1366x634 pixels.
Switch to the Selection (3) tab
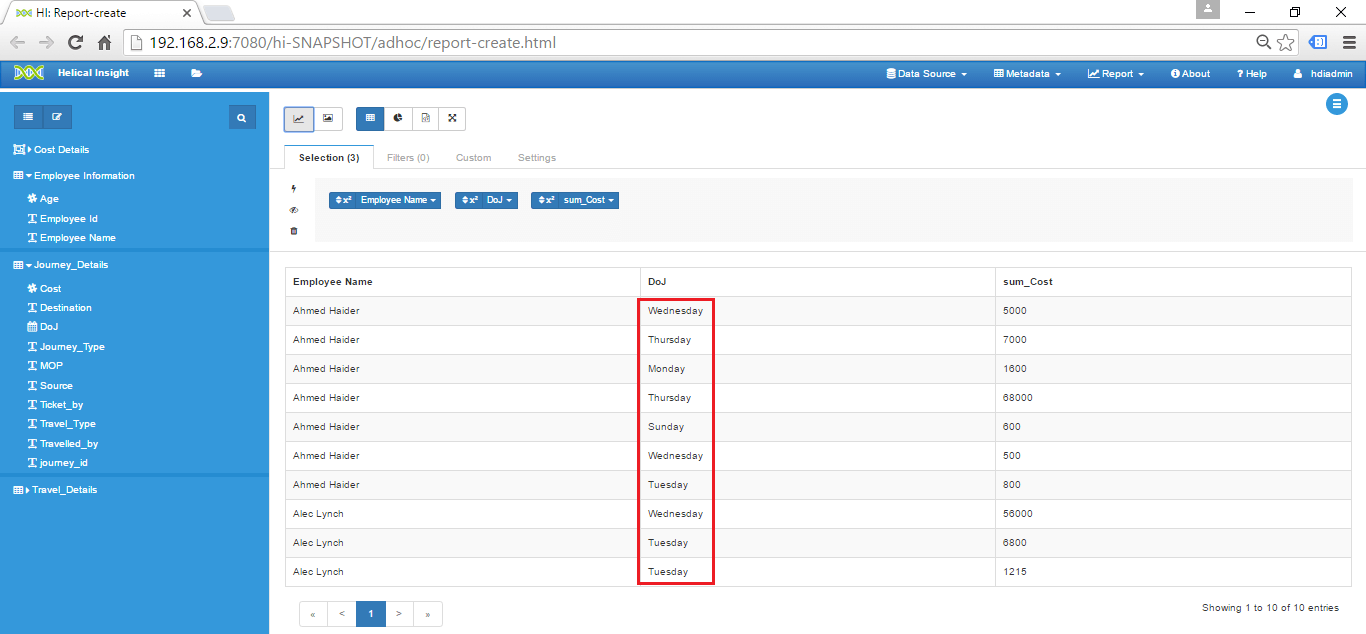click(x=329, y=158)
